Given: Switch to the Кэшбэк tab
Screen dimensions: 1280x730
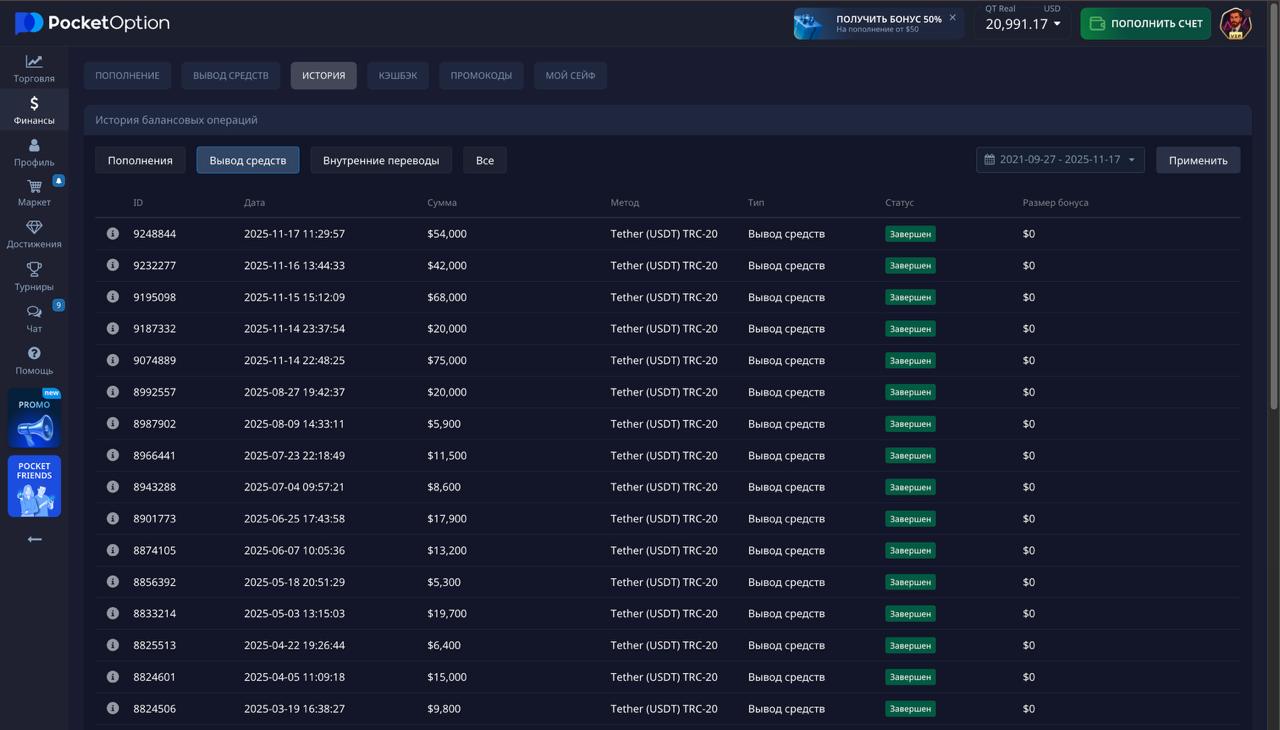Looking at the screenshot, I should [x=398, y=75].
